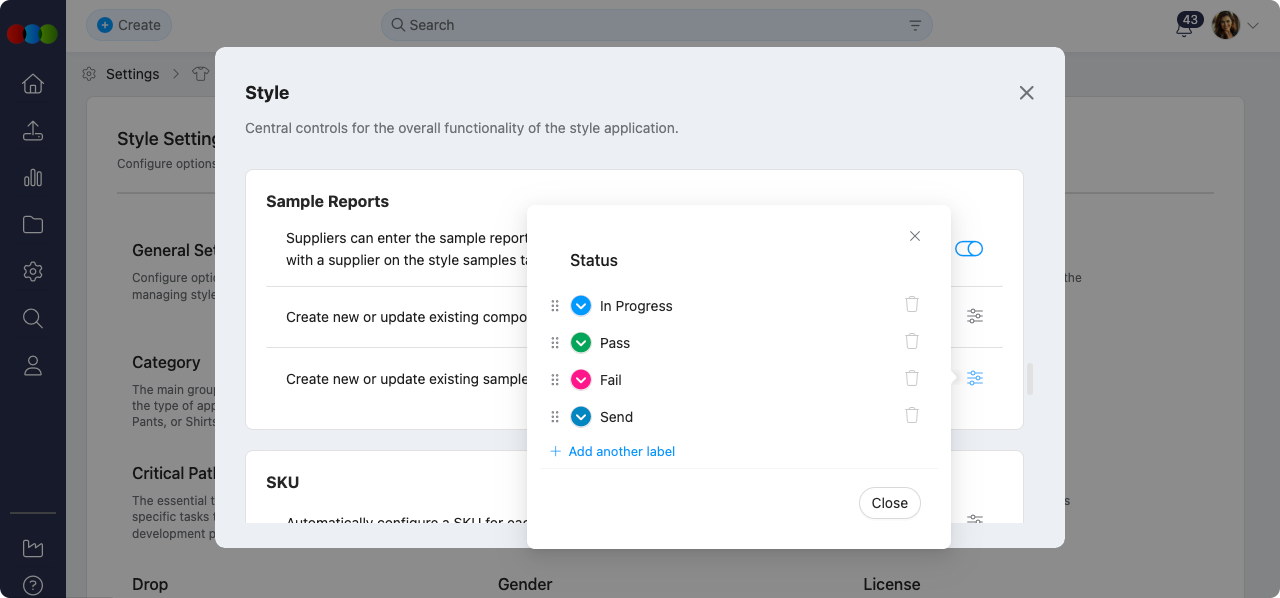Image resolution: width=1280 pixels, height=598 pixels.
Task: Click the notifications bell showing 43
Action: (x=1184, y=25)
